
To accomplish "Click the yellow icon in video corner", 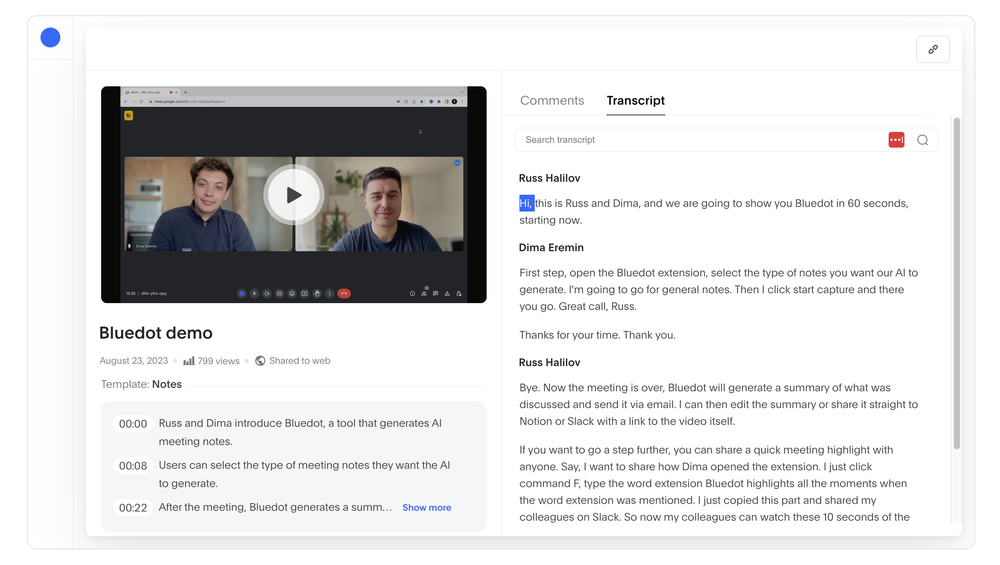I will coord(128,115).
